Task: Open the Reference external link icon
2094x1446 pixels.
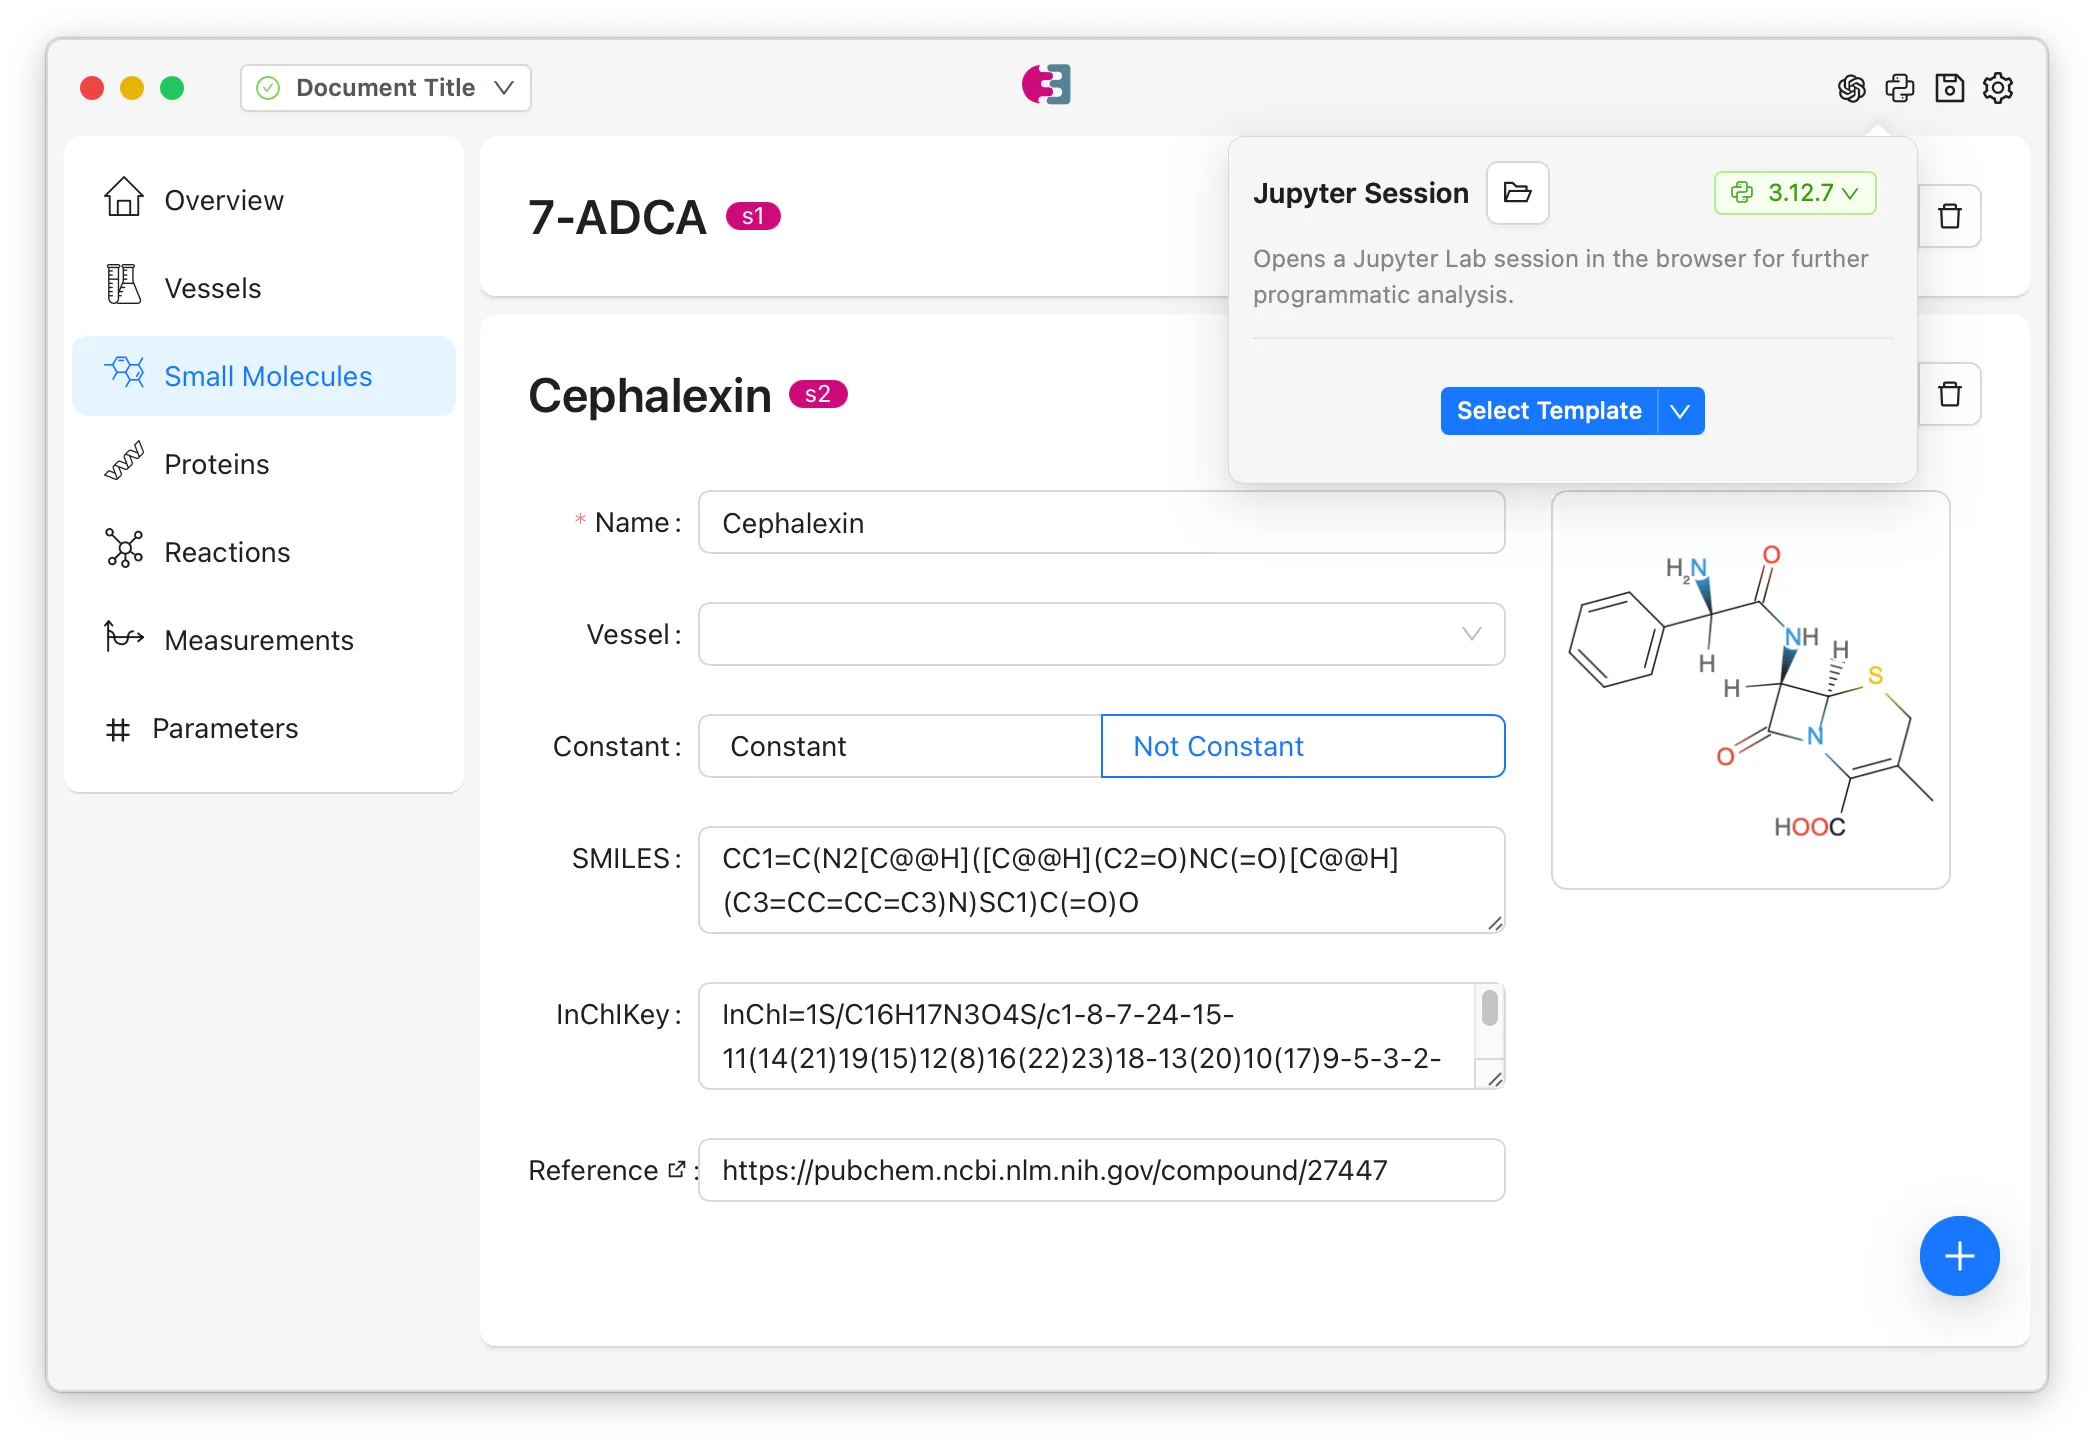Action: tap(677, 1169)
